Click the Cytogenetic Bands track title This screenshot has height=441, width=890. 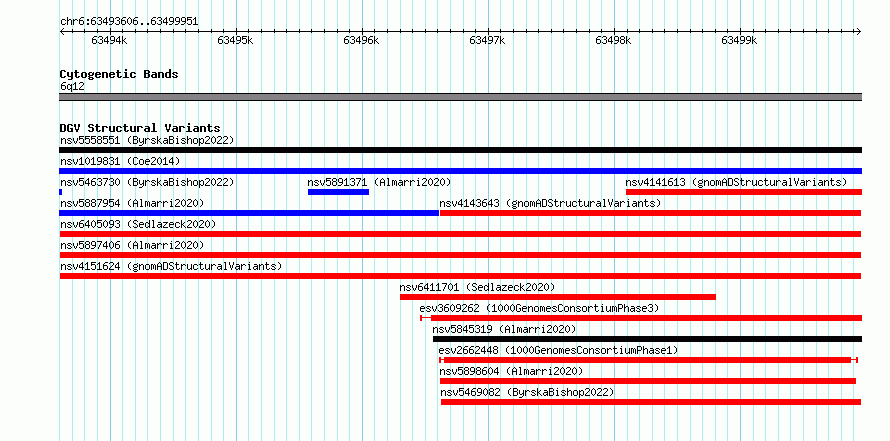[119, 74]
